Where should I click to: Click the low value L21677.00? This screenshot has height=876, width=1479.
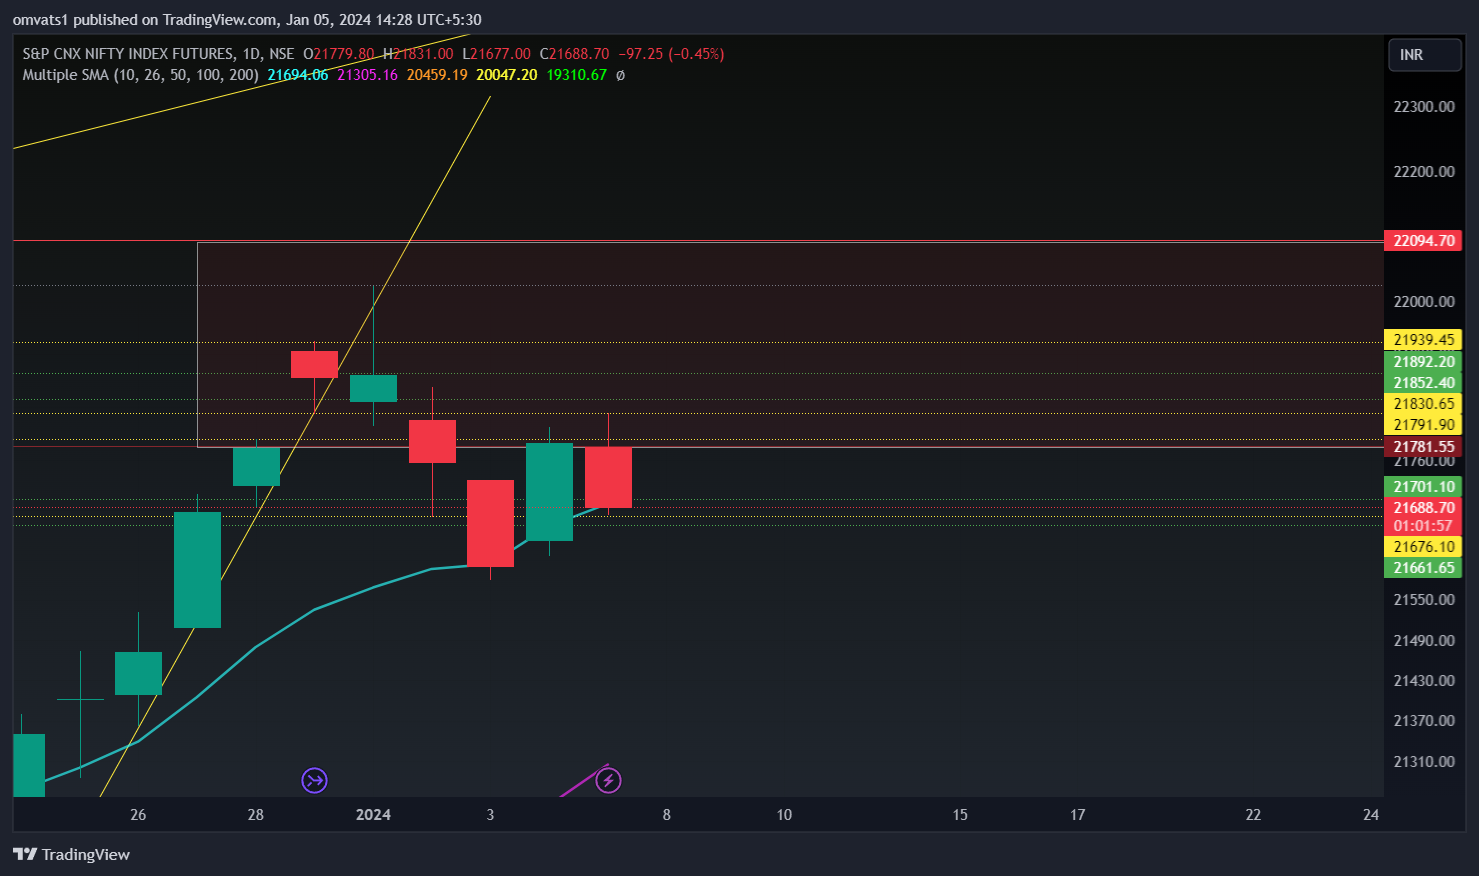click(496, 54)
